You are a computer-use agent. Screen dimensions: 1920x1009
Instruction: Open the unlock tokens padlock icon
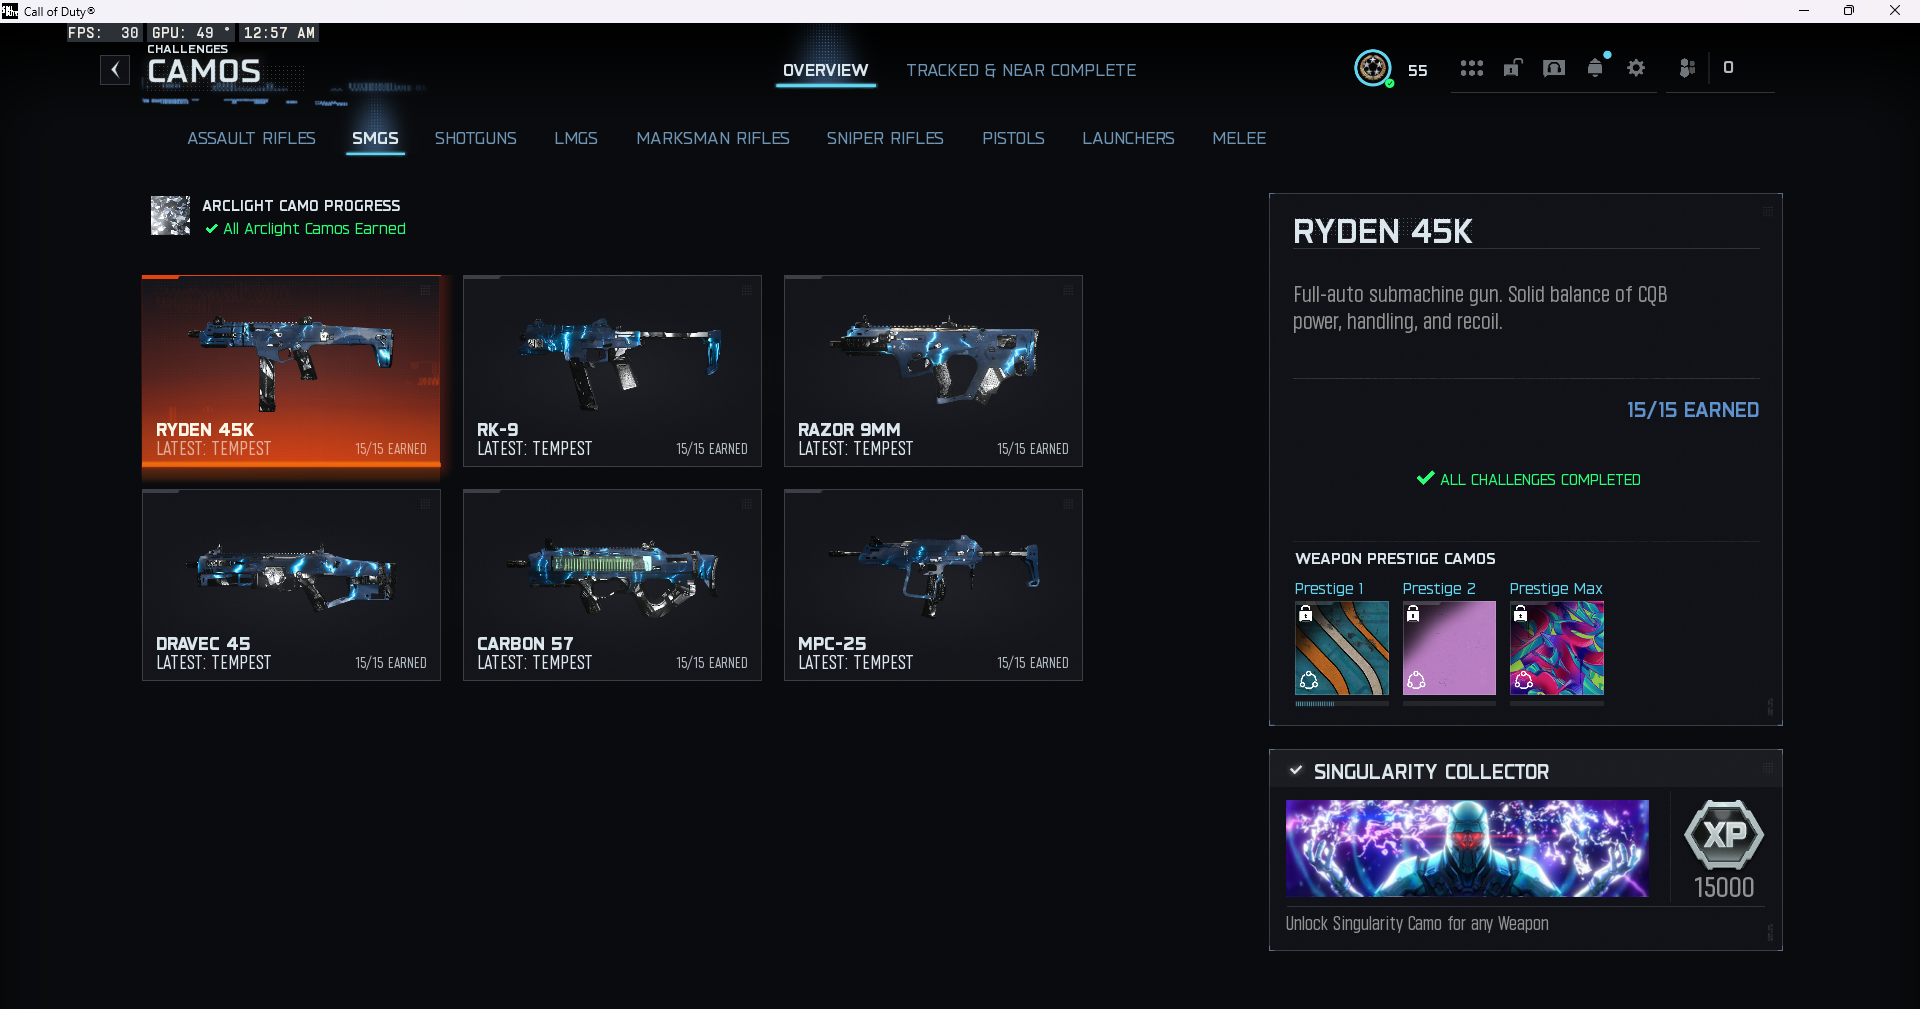click(x=1513, y=68)
